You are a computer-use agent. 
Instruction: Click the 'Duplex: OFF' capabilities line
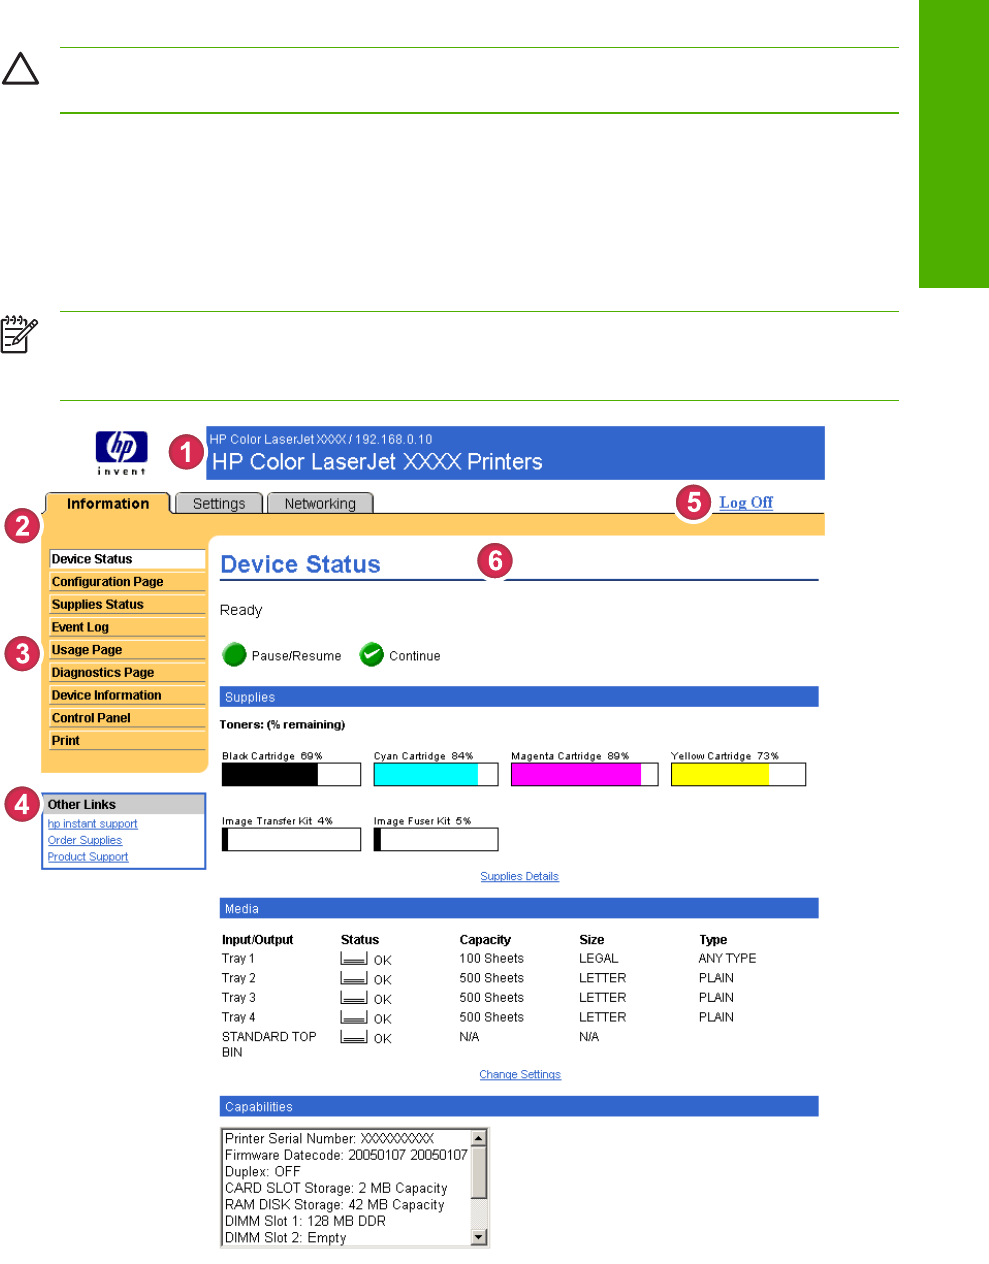pos(263,1171)
